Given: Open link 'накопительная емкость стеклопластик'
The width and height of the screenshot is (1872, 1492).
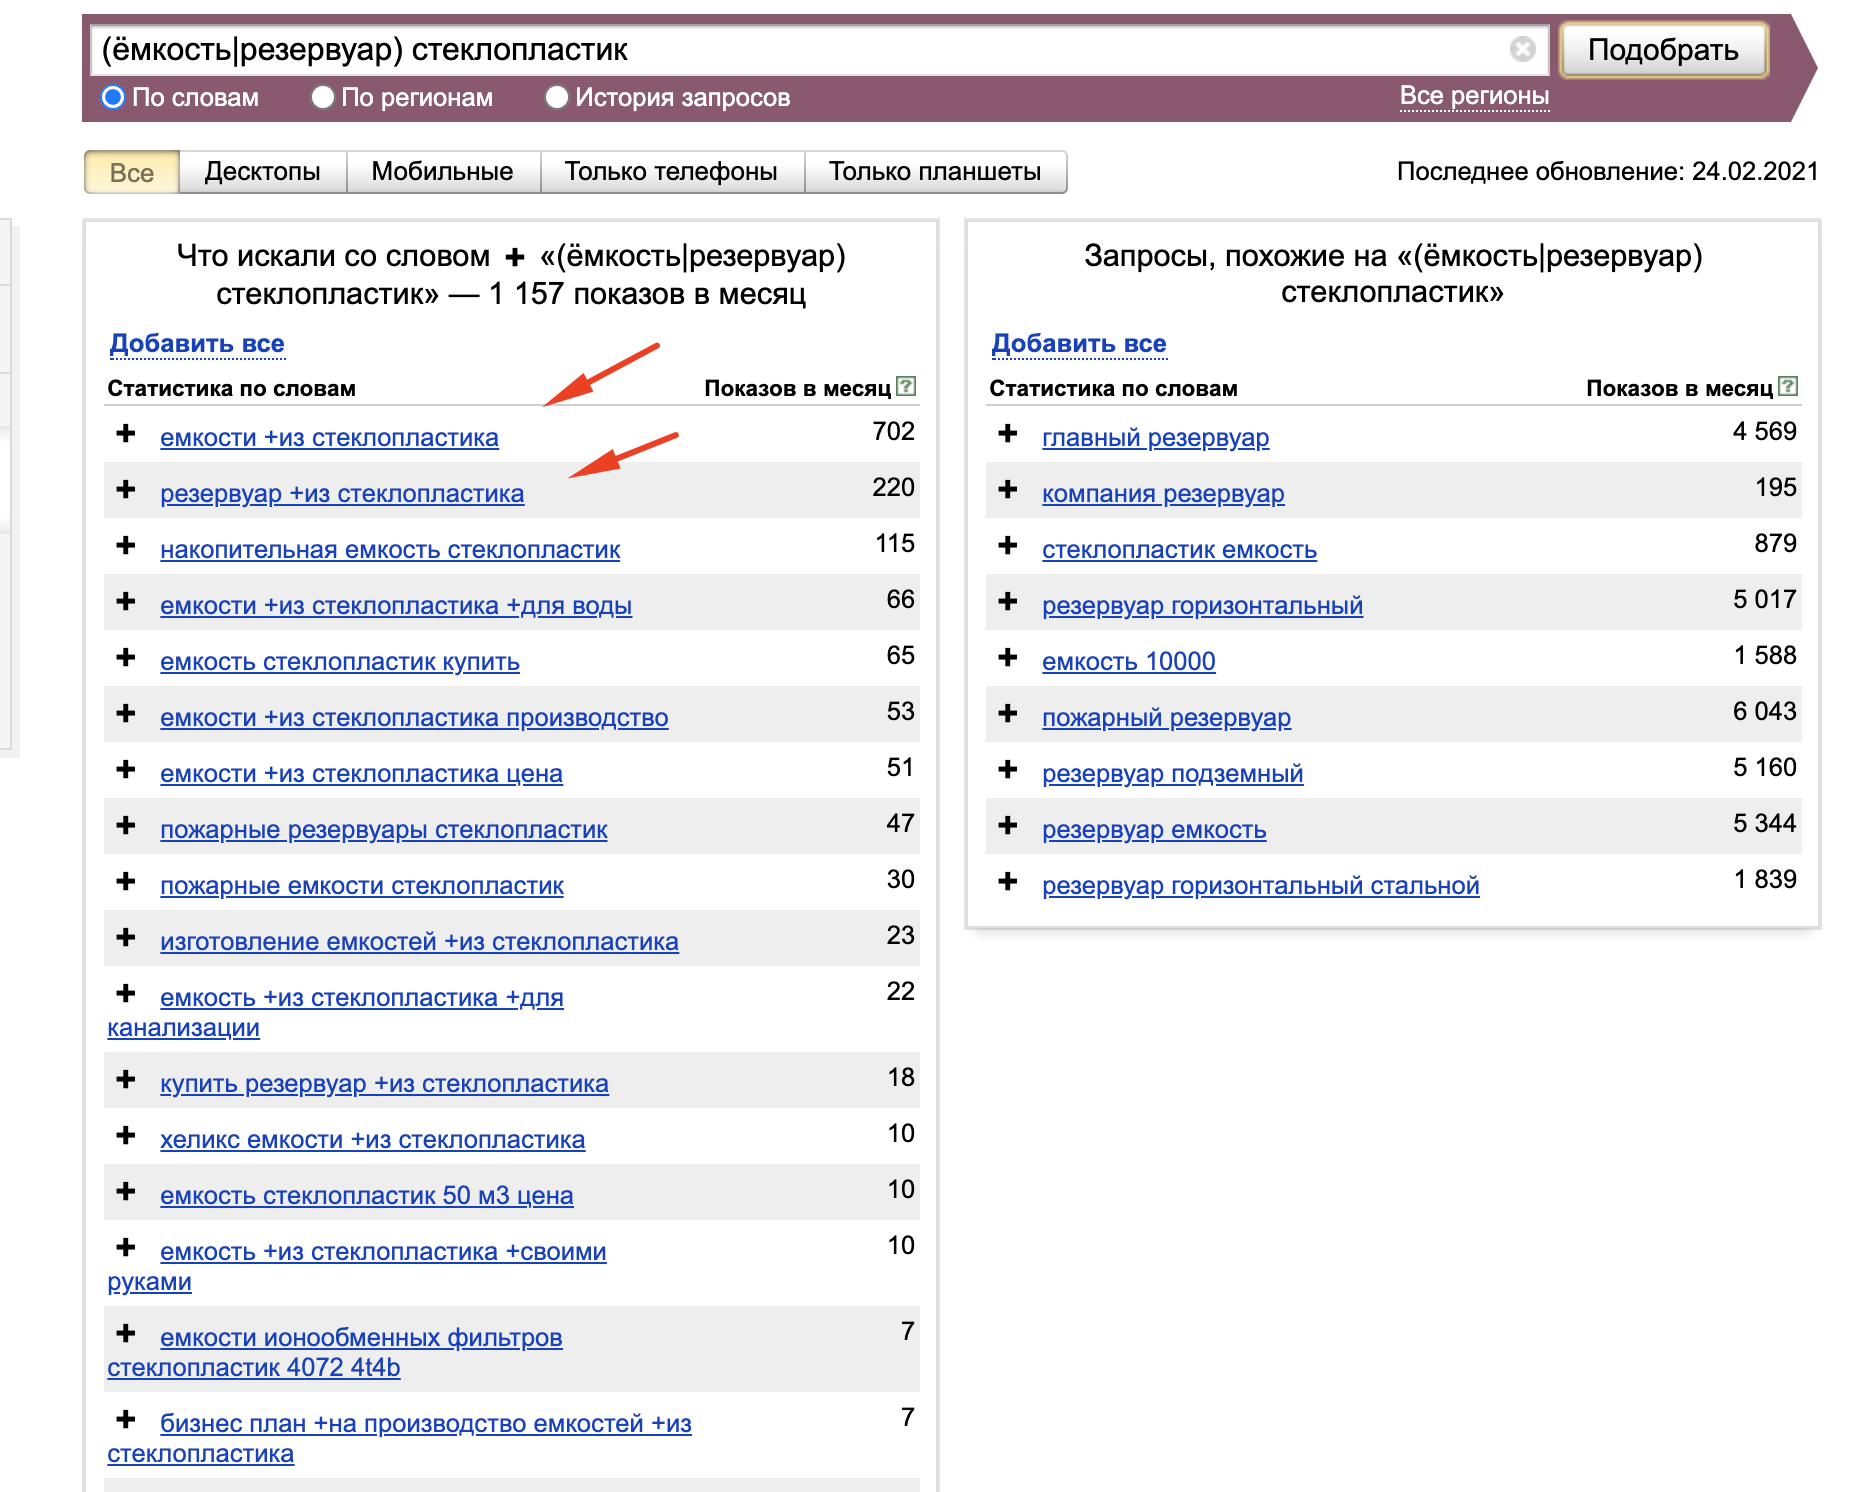Looking at the screenshot, I should tap(390, 550).
